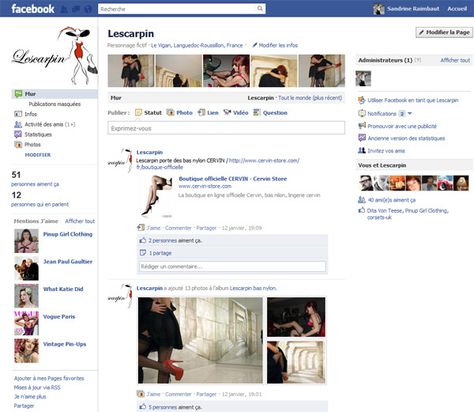The height and width of the screenshot is (412, 474).
Task: Click the Statistiques chart icon
Action: [18, 134]
